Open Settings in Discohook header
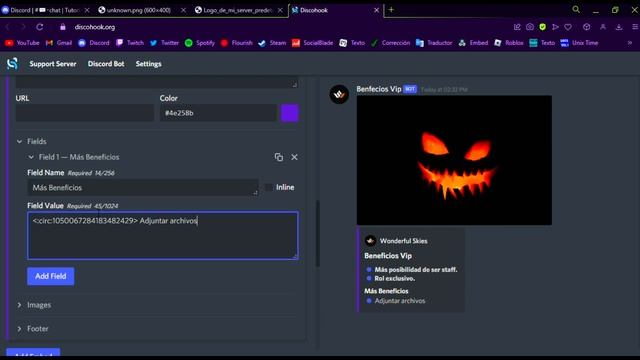The height and width of the screenshot is (360, 640). click(x=149, y=64)
